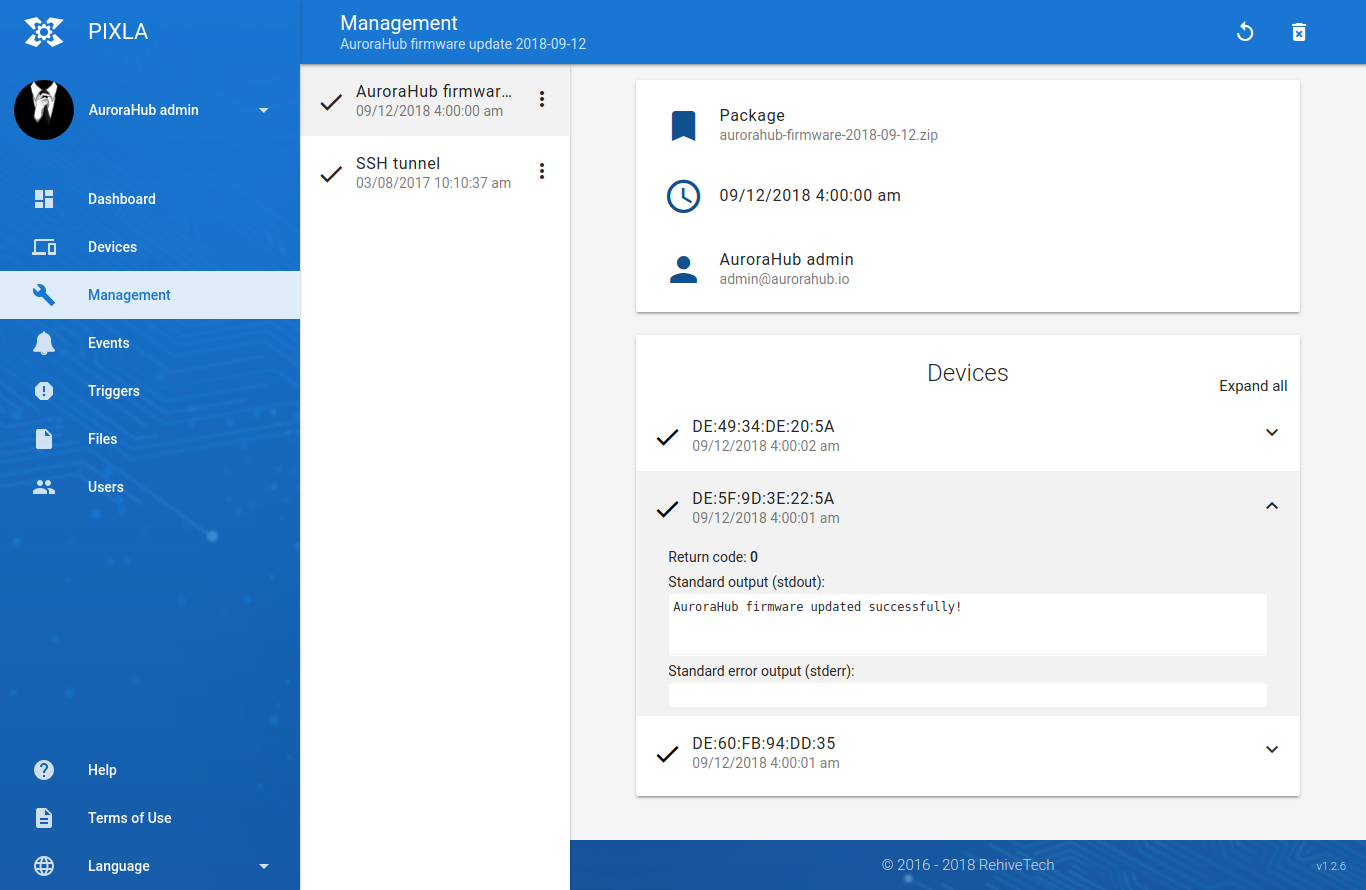
Task: Click the PIXLA logo icon
Action: (44, 31)
